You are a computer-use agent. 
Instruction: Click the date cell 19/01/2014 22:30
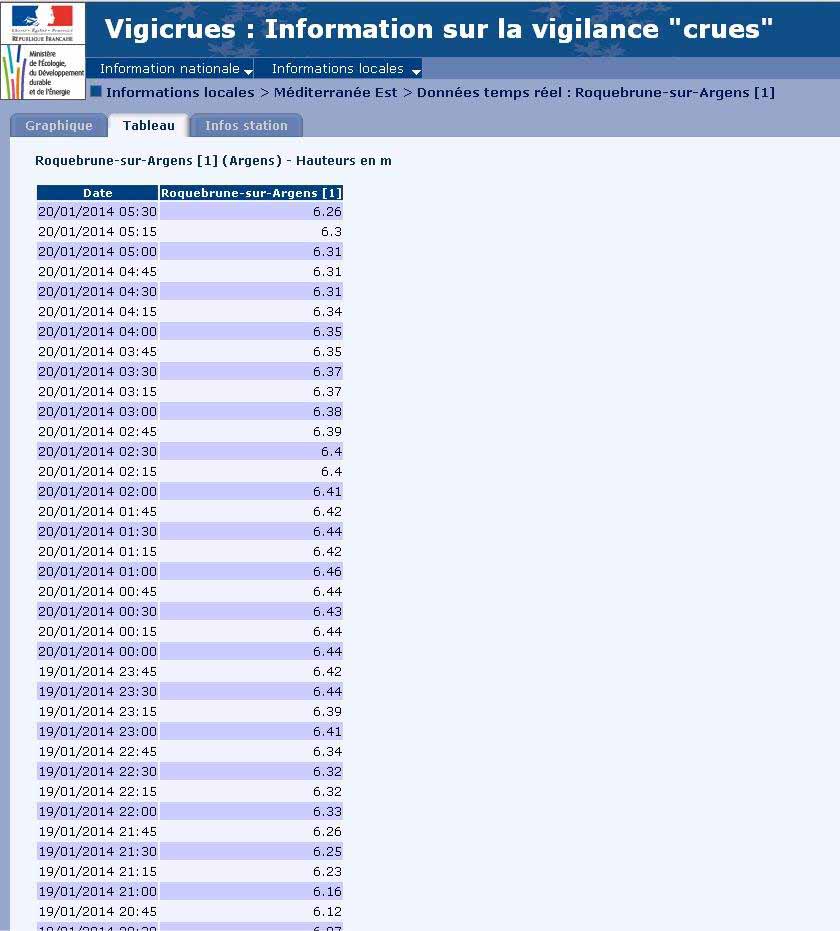tap(97, 771)
